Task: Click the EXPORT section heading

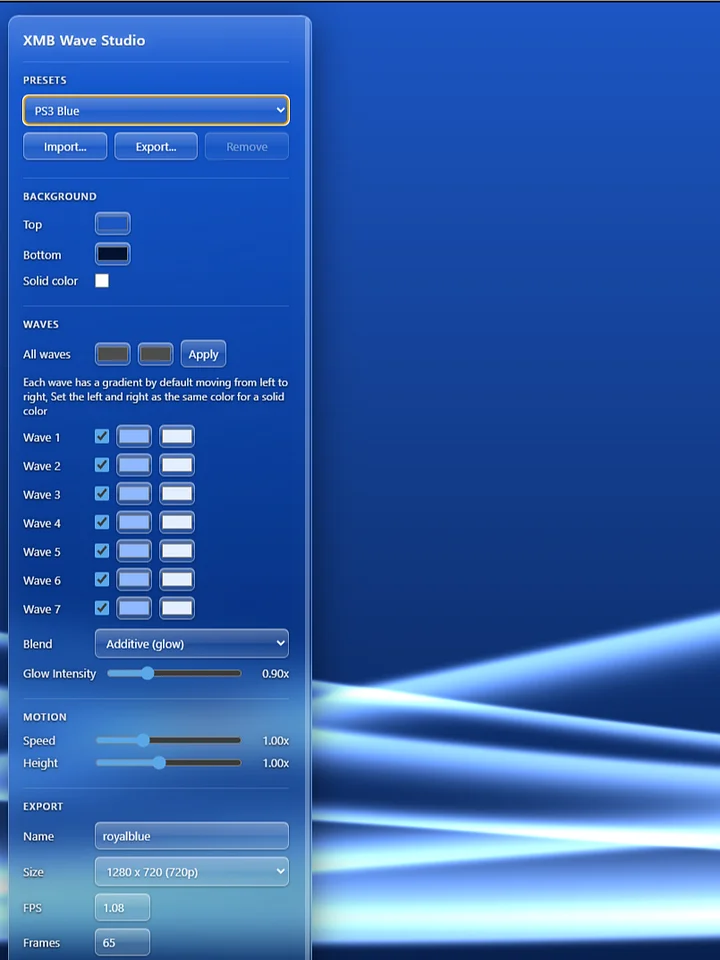Action: pos(43,806)
